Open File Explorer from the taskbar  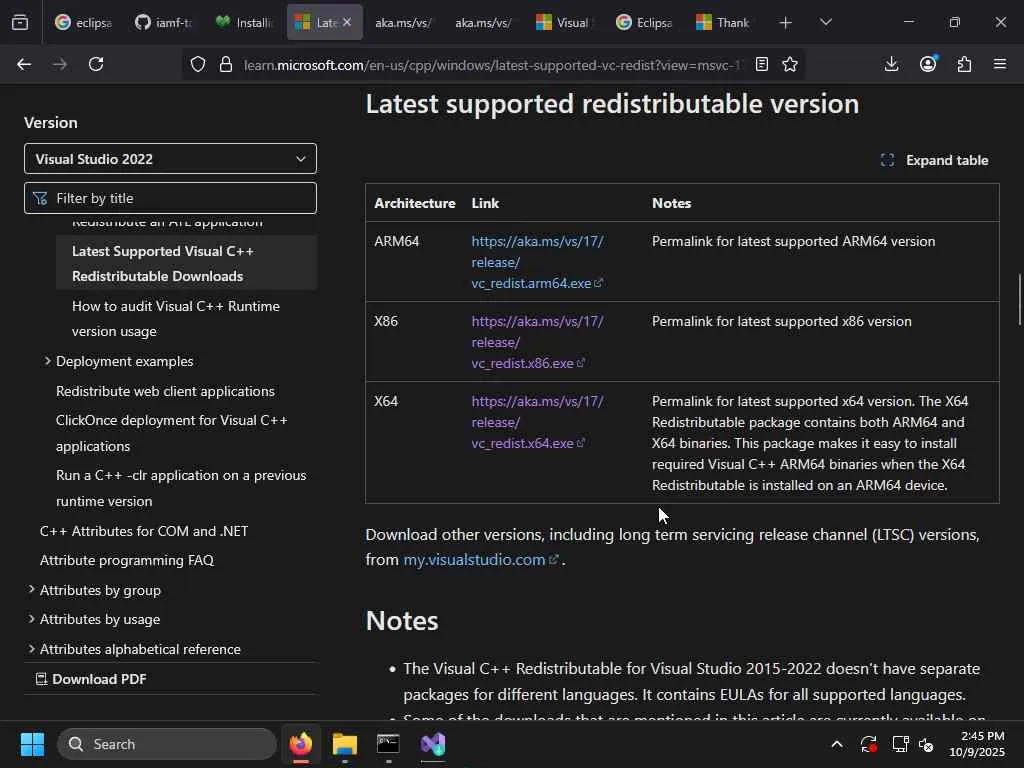pos(345,745)
